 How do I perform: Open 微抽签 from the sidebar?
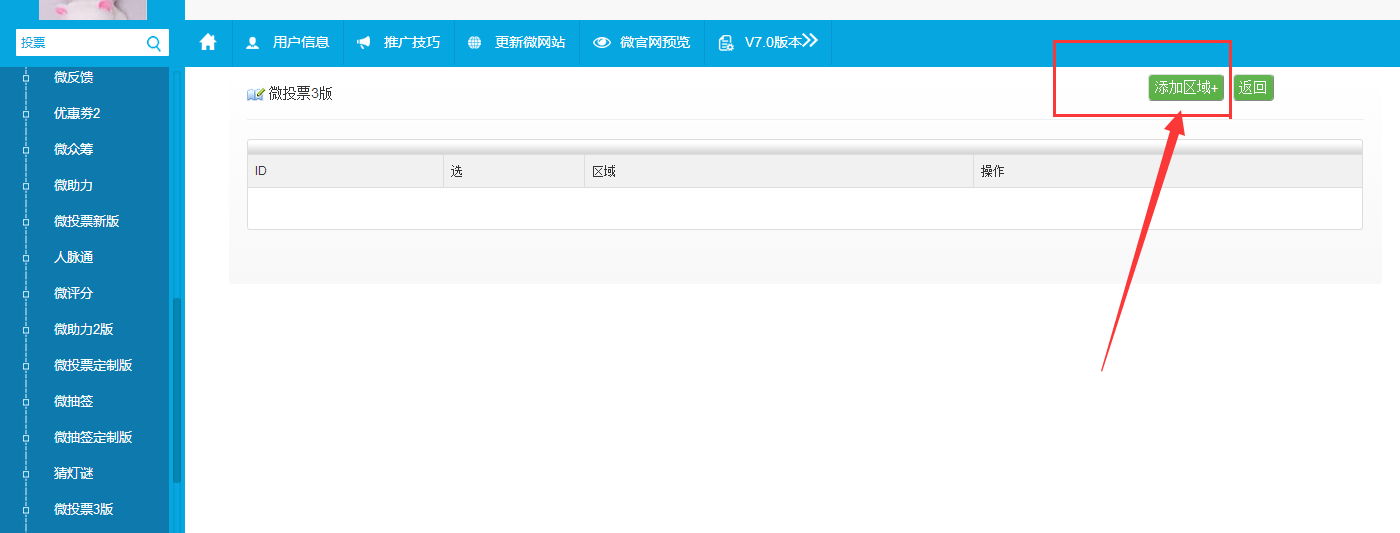pyautogui.click(x=74, y=401)
